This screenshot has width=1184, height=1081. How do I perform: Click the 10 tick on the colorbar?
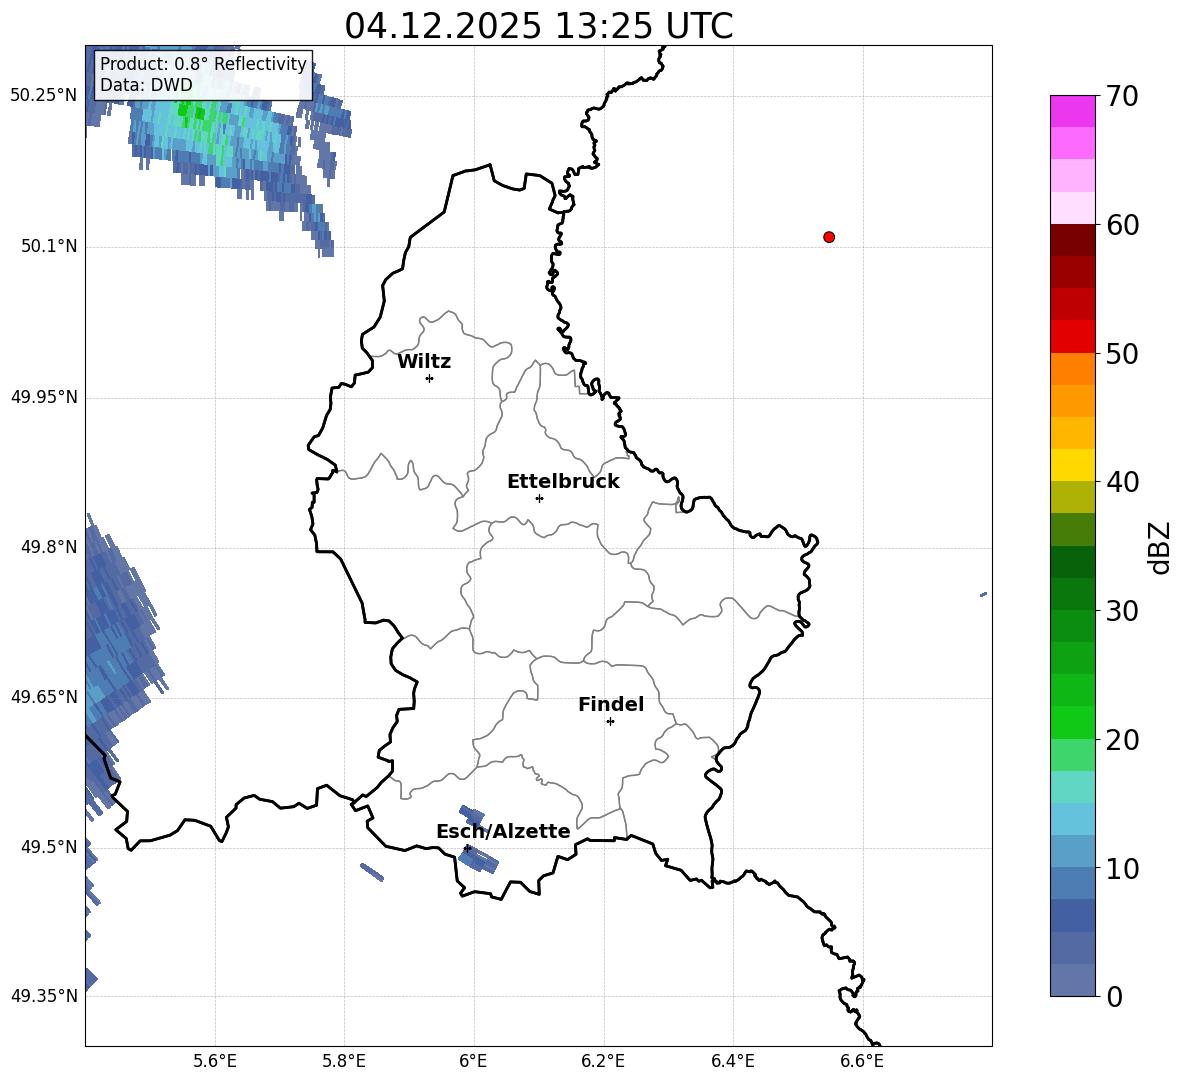1122,869
